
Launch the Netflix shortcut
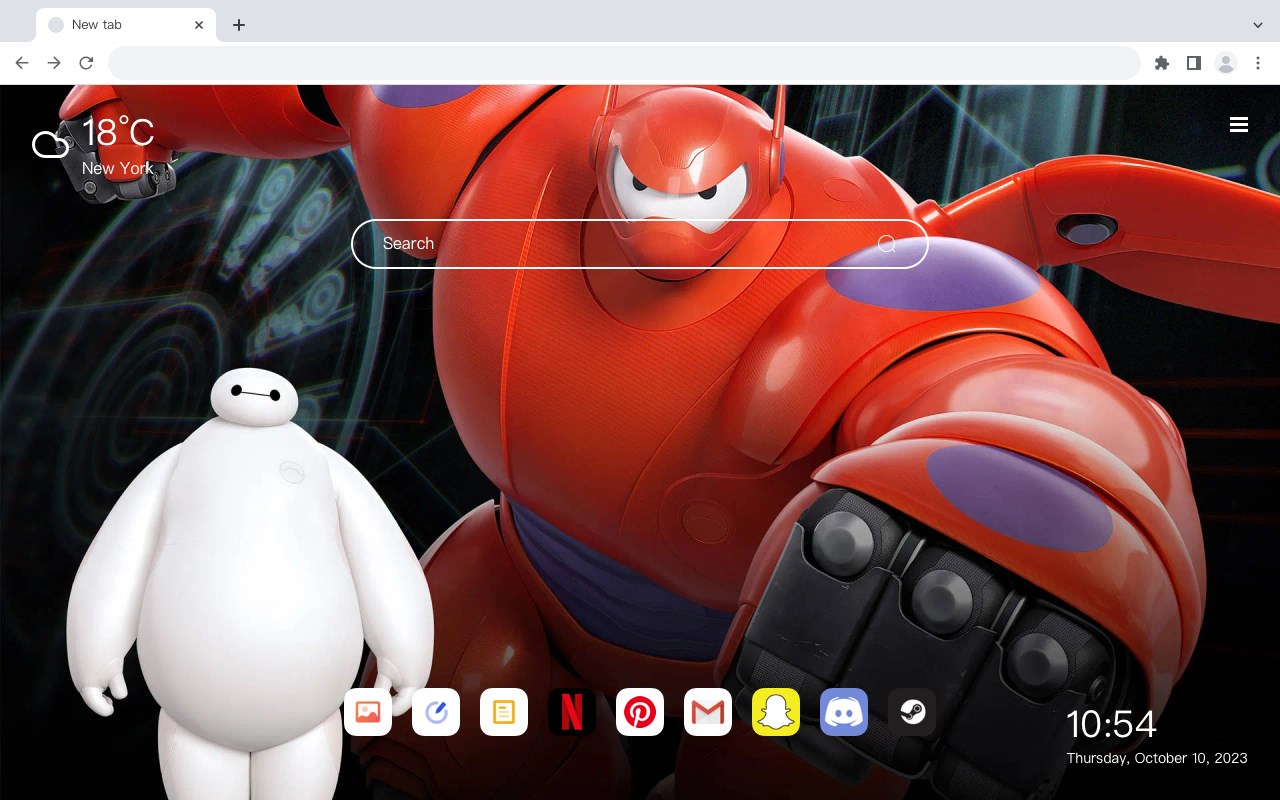[572, 712]
